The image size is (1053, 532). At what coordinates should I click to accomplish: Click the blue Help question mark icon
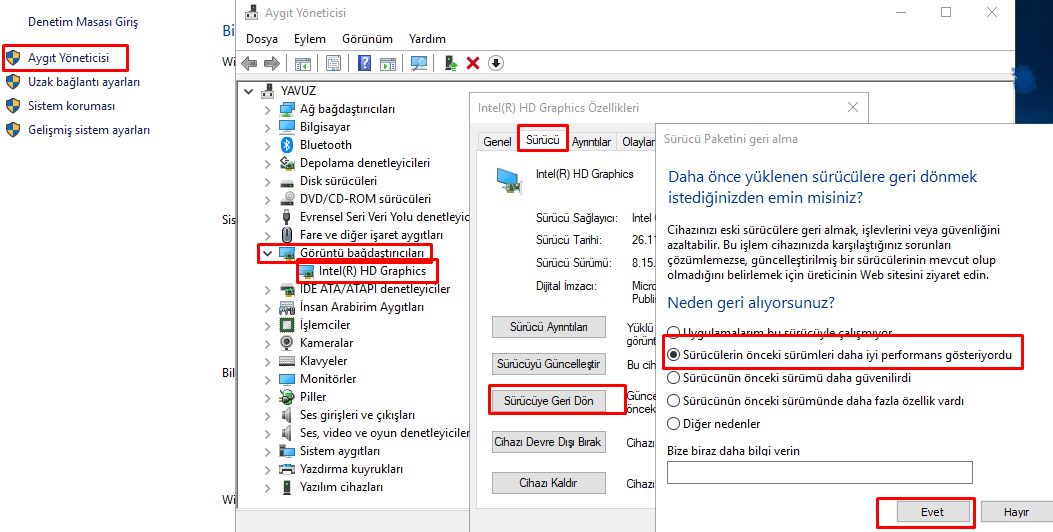365,63
